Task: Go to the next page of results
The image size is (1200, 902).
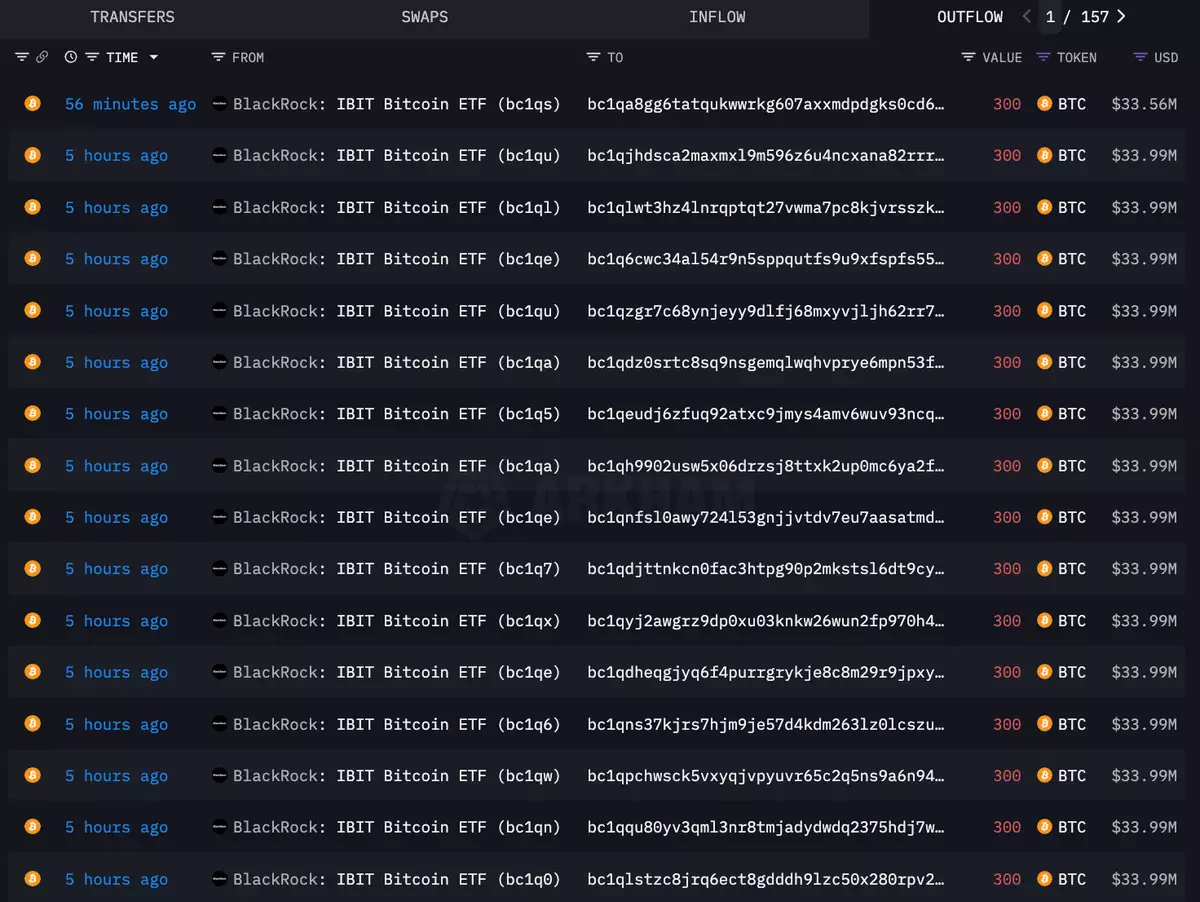Action: 1121,17
